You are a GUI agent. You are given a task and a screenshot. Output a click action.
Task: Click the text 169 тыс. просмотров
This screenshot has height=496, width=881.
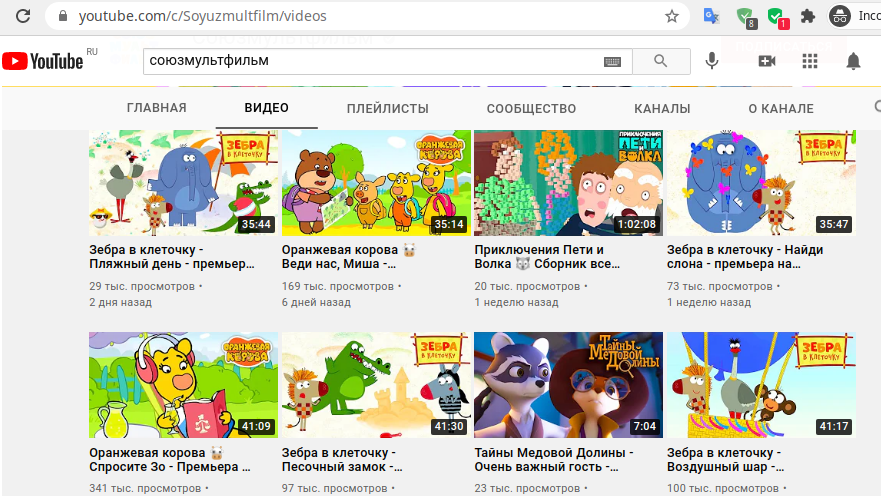338,286
